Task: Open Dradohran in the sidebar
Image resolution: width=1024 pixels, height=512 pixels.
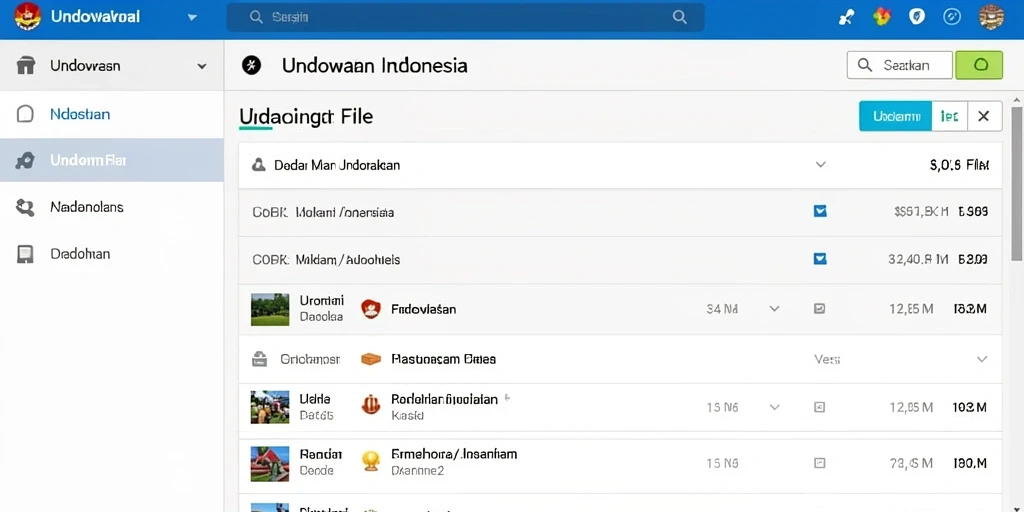Action: 80,253
